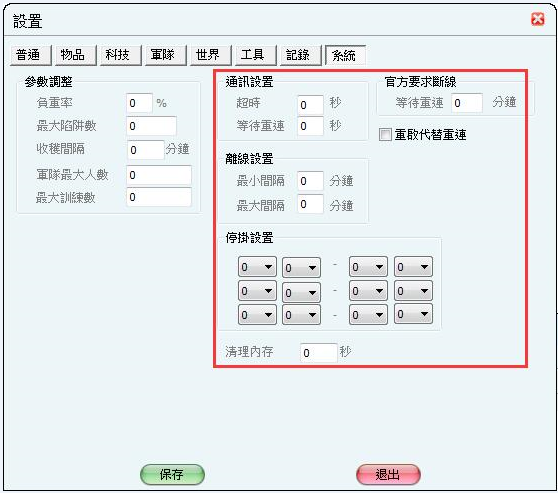Select the 清理內存 seconds input field

coord(319,353)
